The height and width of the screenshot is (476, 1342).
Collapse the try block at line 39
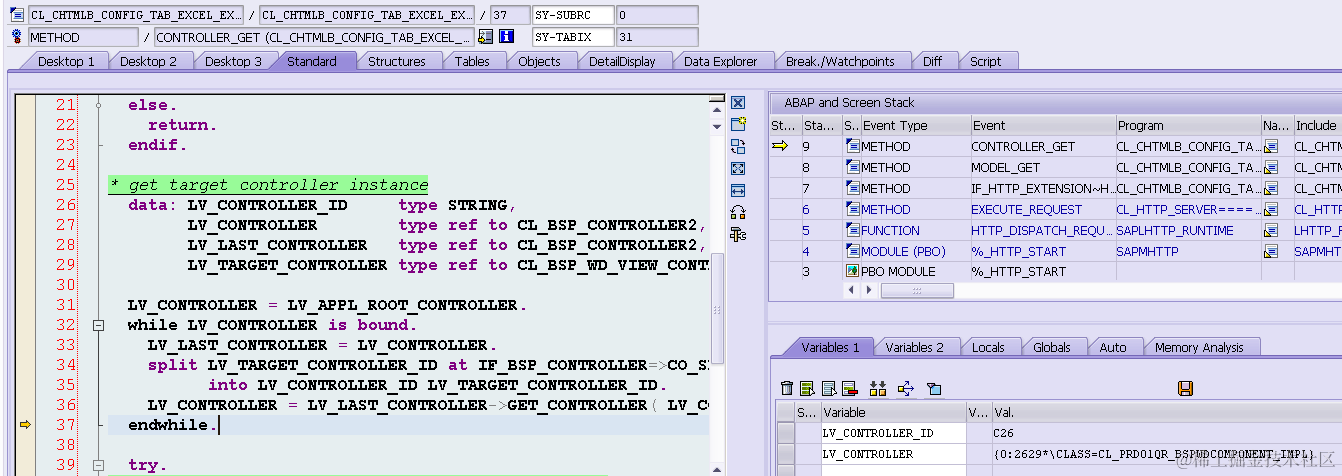[x=98, y=465]
